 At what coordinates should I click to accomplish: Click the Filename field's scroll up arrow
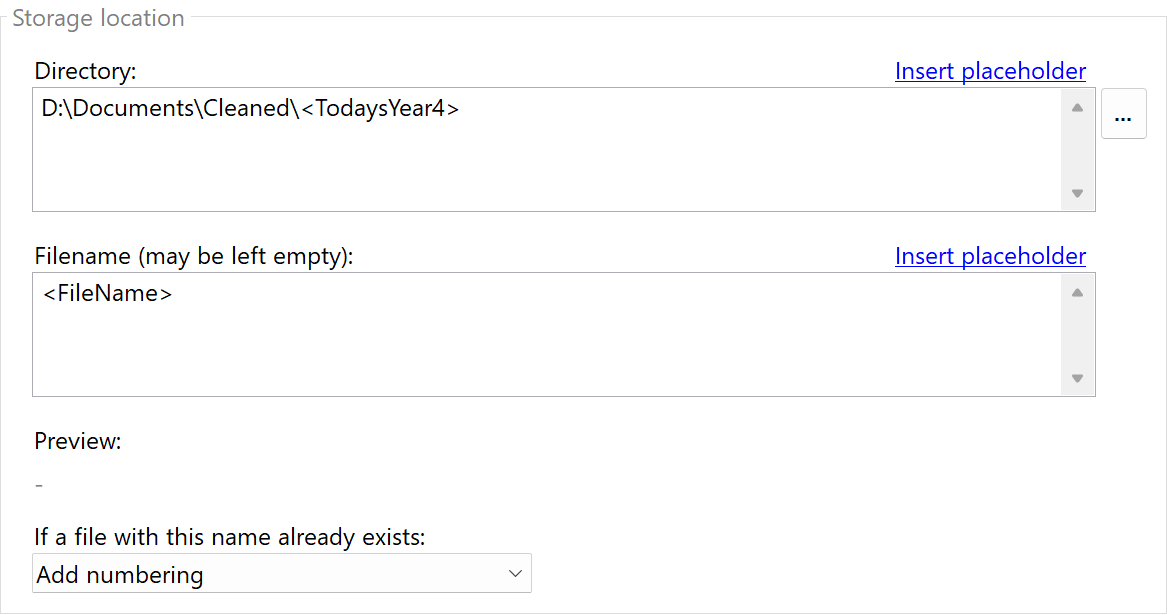1077,292
